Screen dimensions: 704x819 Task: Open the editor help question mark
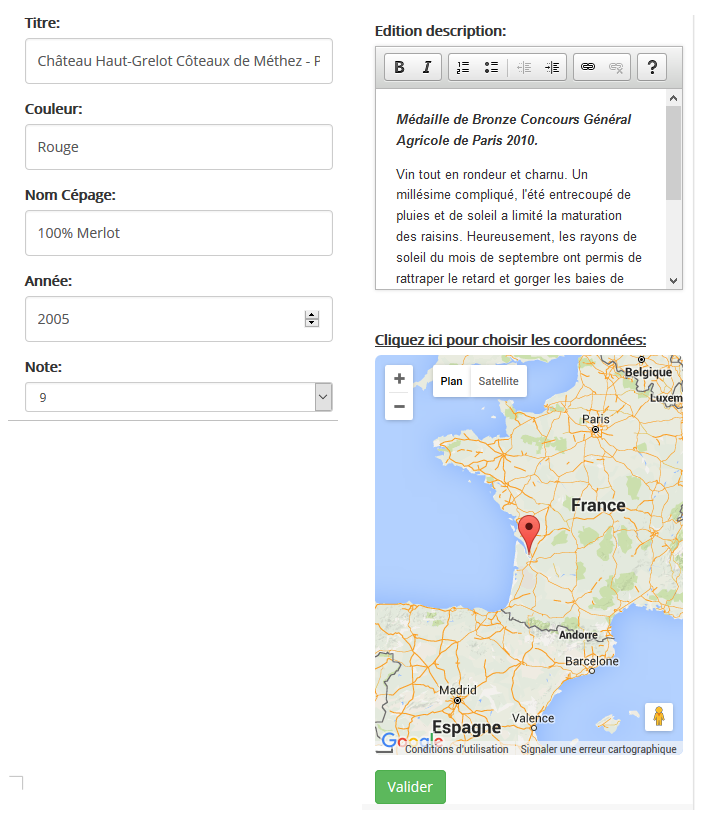click(x=652, y=67)
